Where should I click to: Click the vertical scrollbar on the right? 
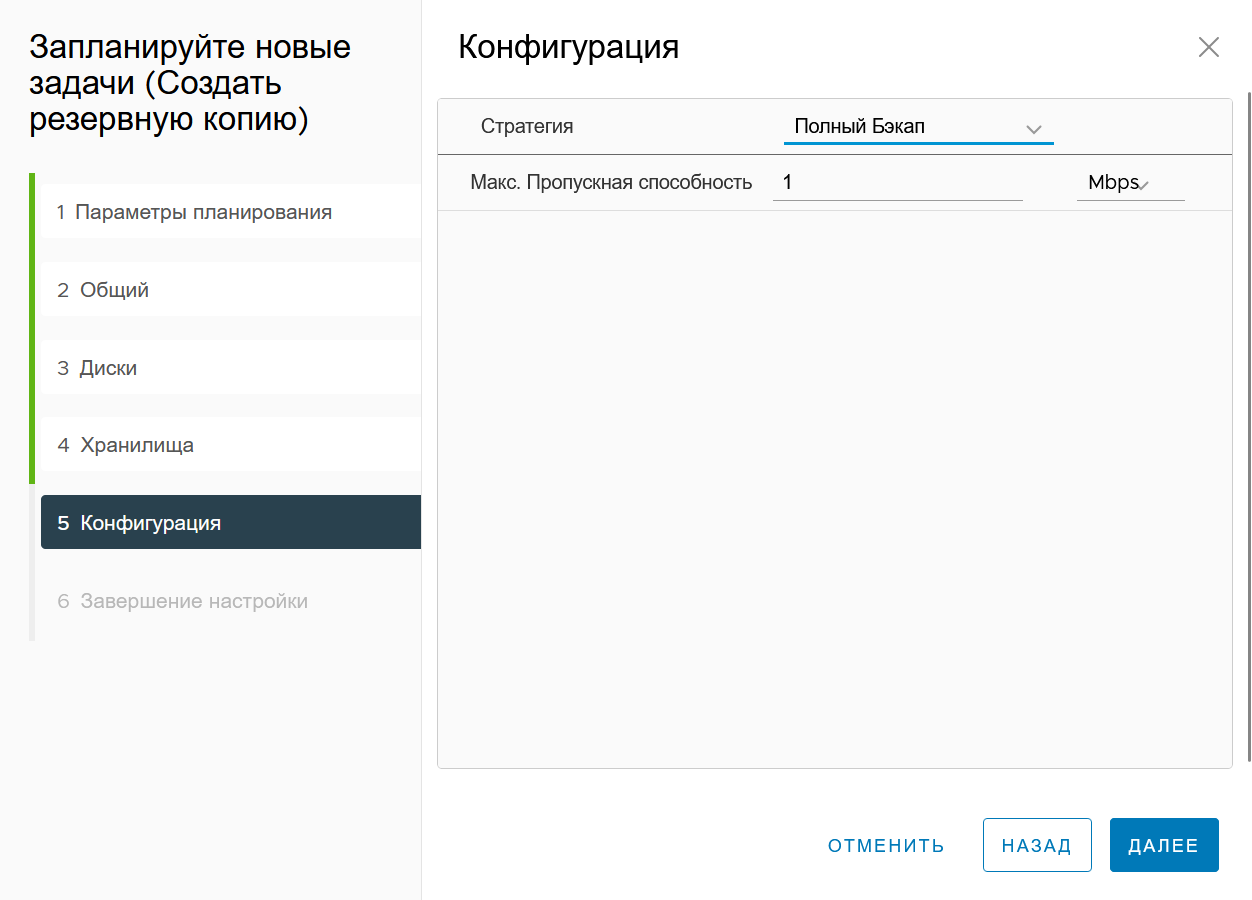[x=1248, y=425]
